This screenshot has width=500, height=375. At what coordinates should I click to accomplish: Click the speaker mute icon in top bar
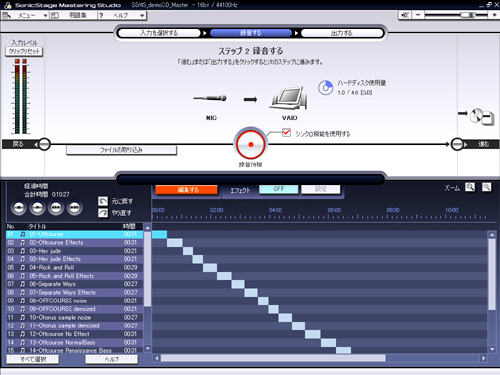click(x=405, y=15)
